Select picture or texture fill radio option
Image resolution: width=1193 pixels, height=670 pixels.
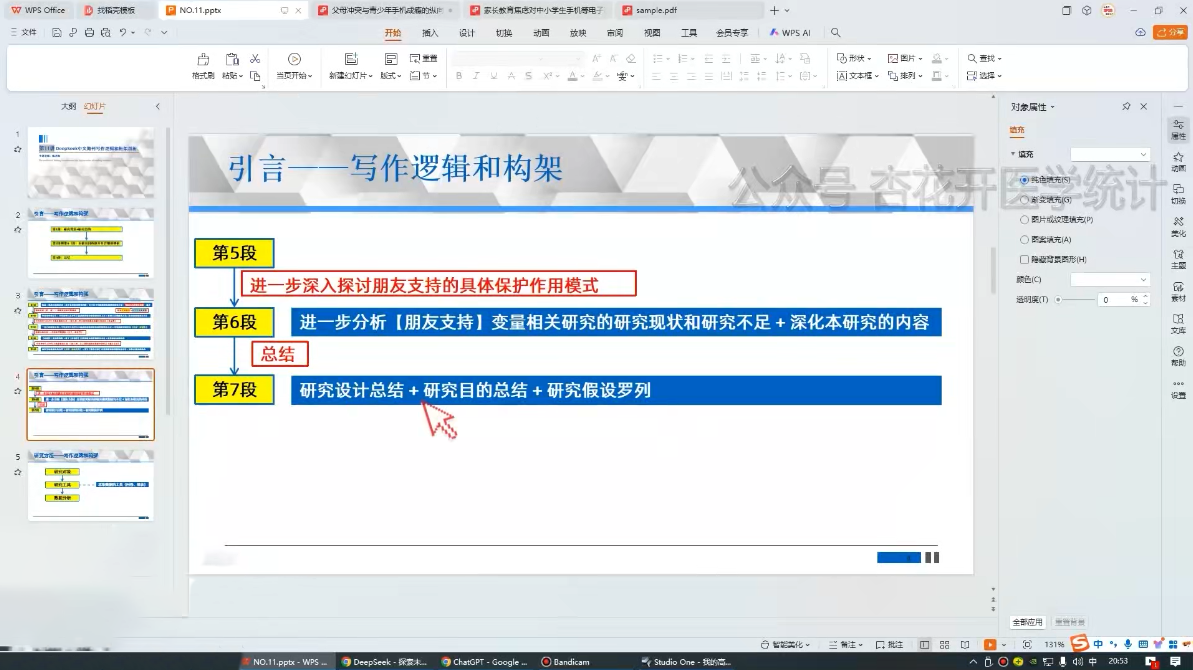1024,220
